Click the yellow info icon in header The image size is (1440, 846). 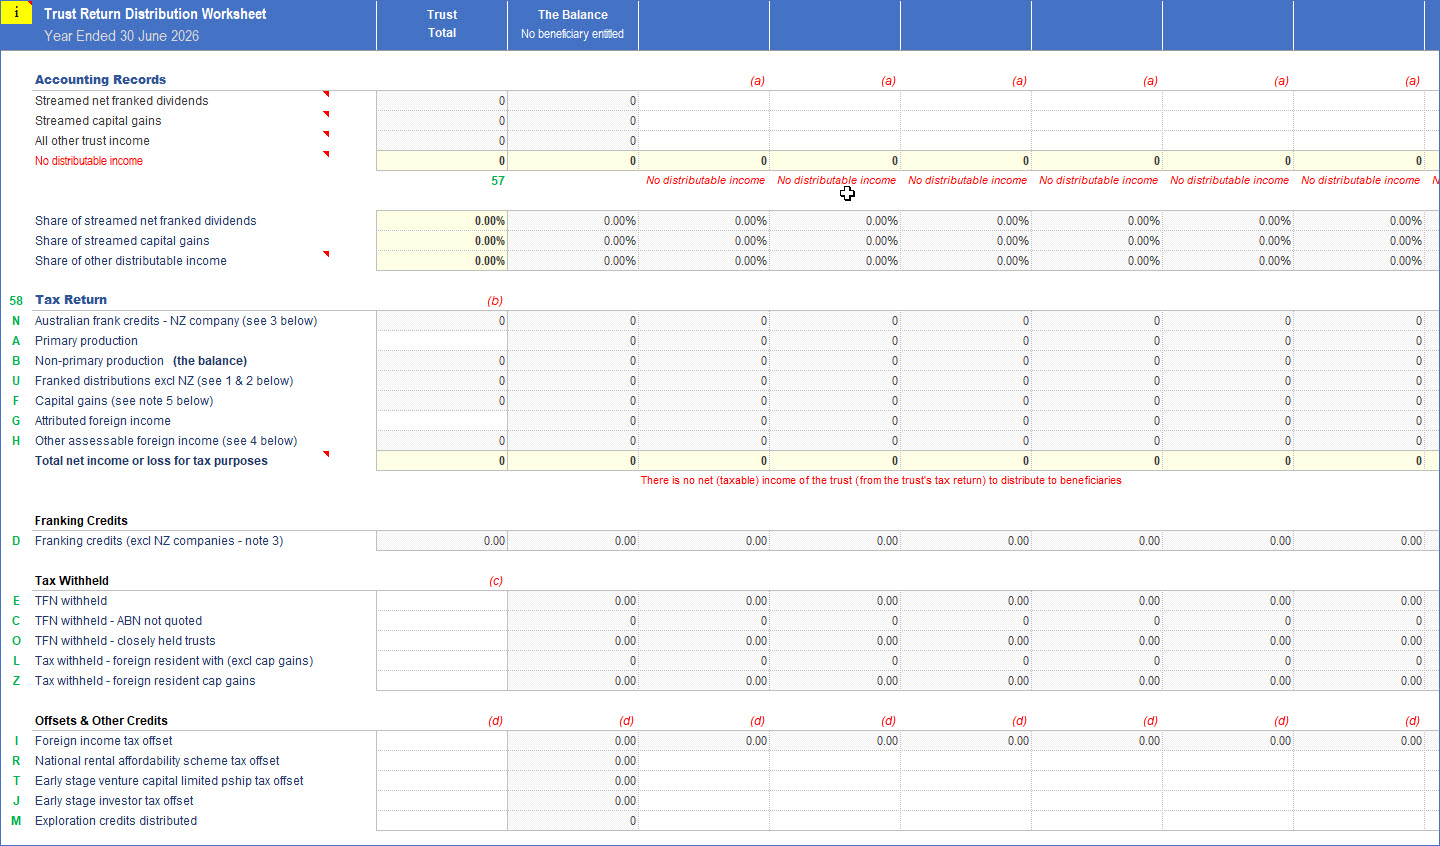(16, 13)
